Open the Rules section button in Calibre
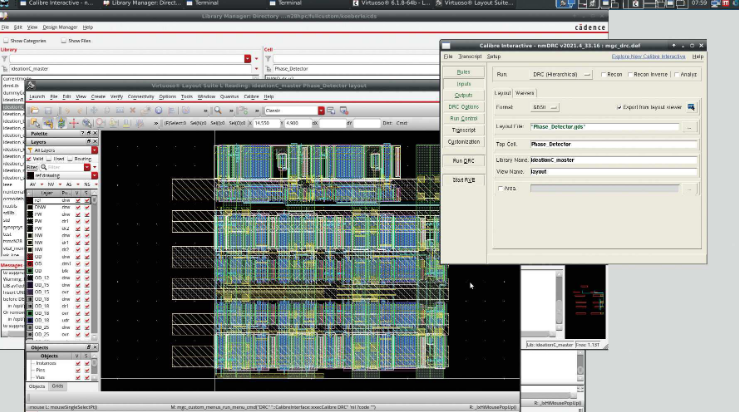 [464, 72]
